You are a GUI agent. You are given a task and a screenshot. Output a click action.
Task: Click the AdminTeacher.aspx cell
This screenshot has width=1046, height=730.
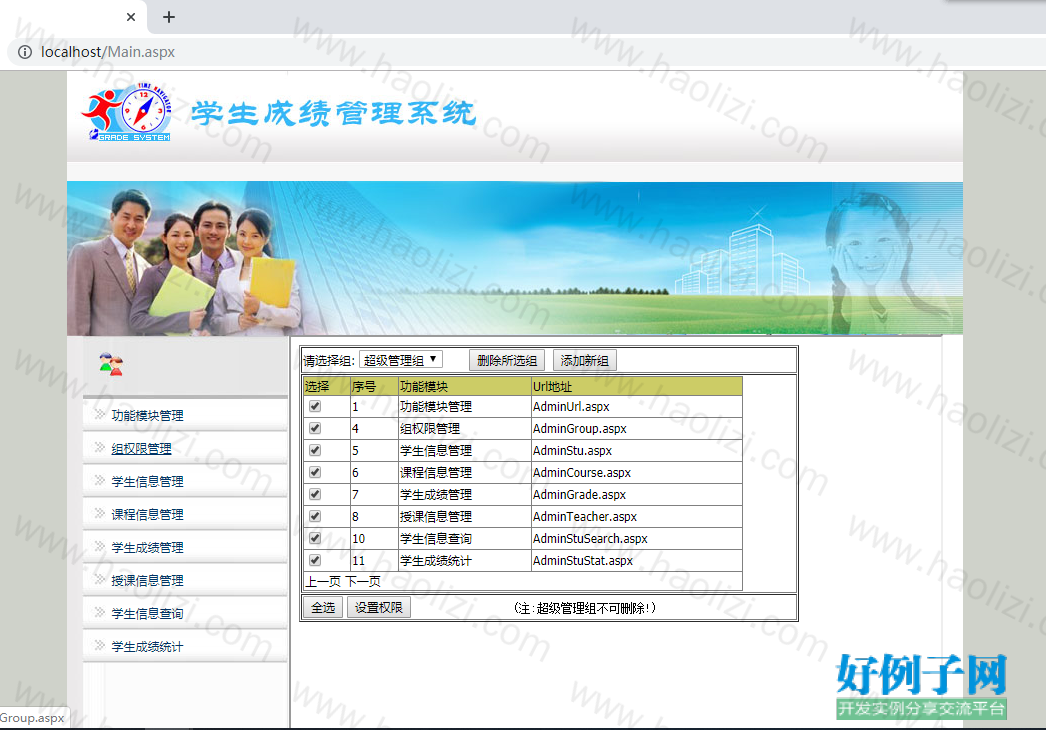point(636,516)
